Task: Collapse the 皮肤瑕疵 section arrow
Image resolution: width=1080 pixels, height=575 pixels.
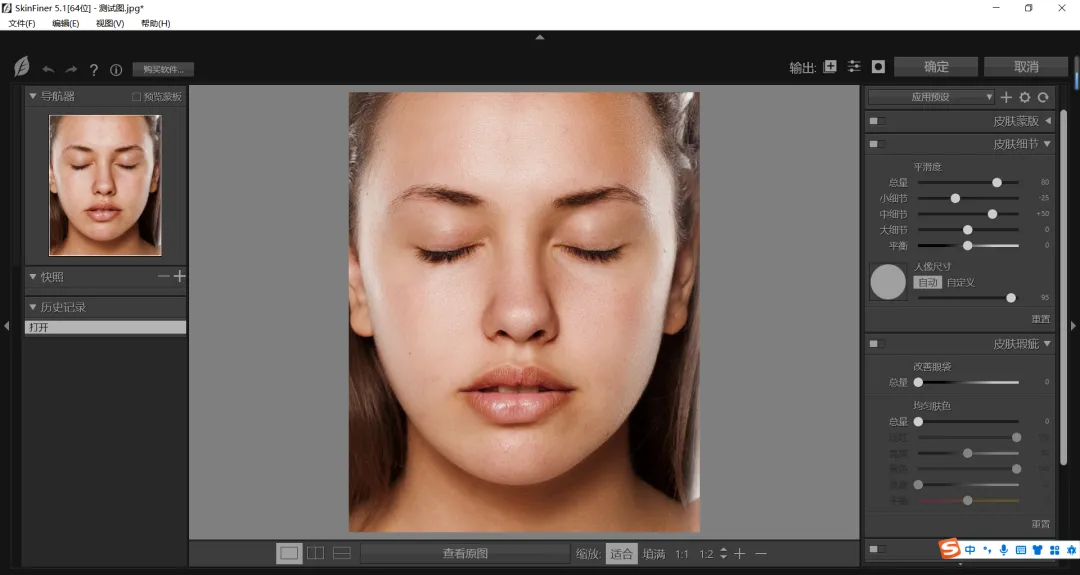Action: click(1048, 344)
